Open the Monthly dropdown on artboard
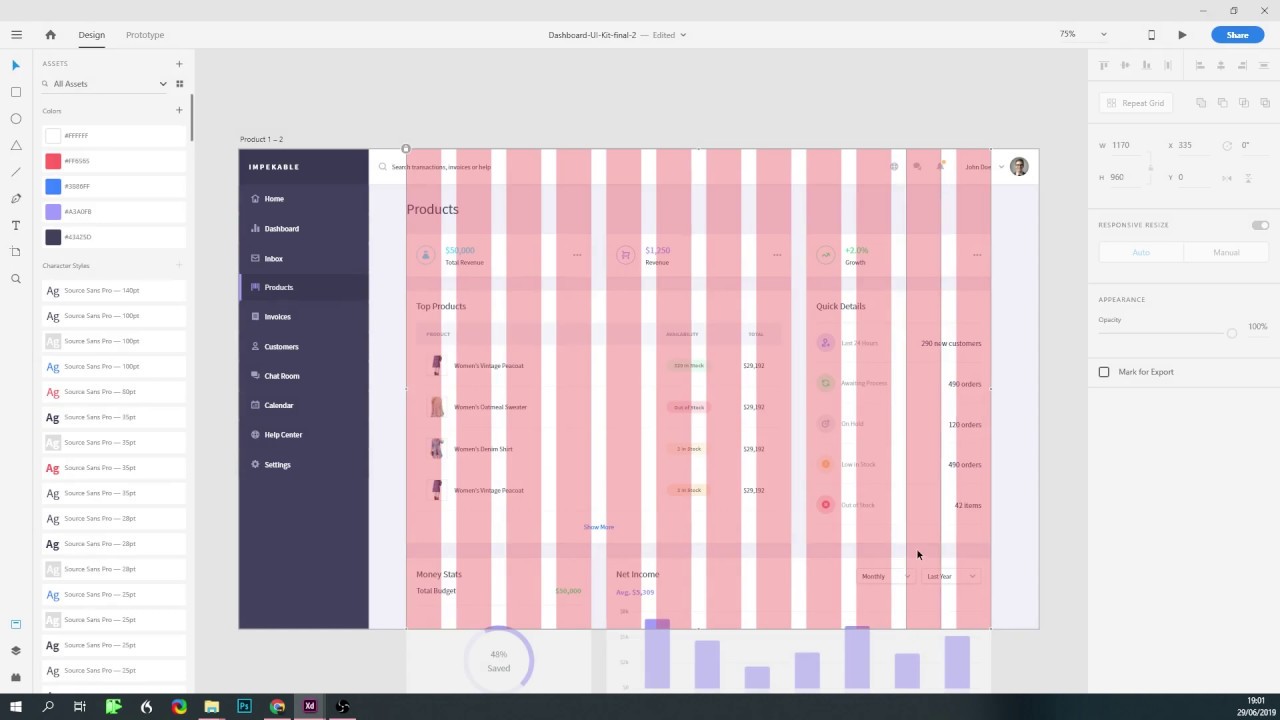This screenshot has height=720, width=1280. (x=885, y=576)
